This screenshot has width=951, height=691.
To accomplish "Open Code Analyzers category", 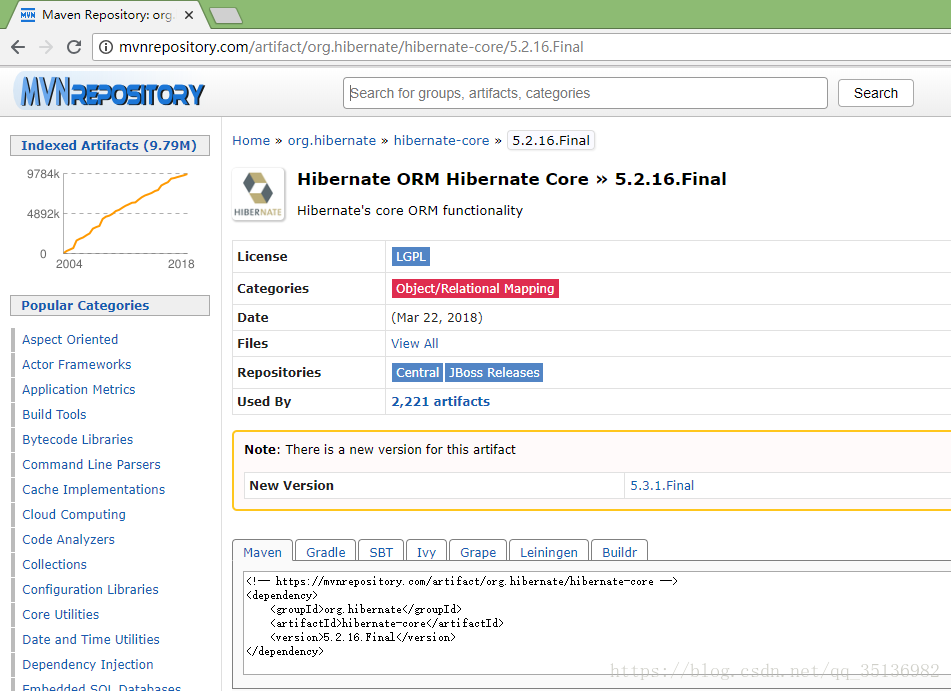I will [69, 539].
